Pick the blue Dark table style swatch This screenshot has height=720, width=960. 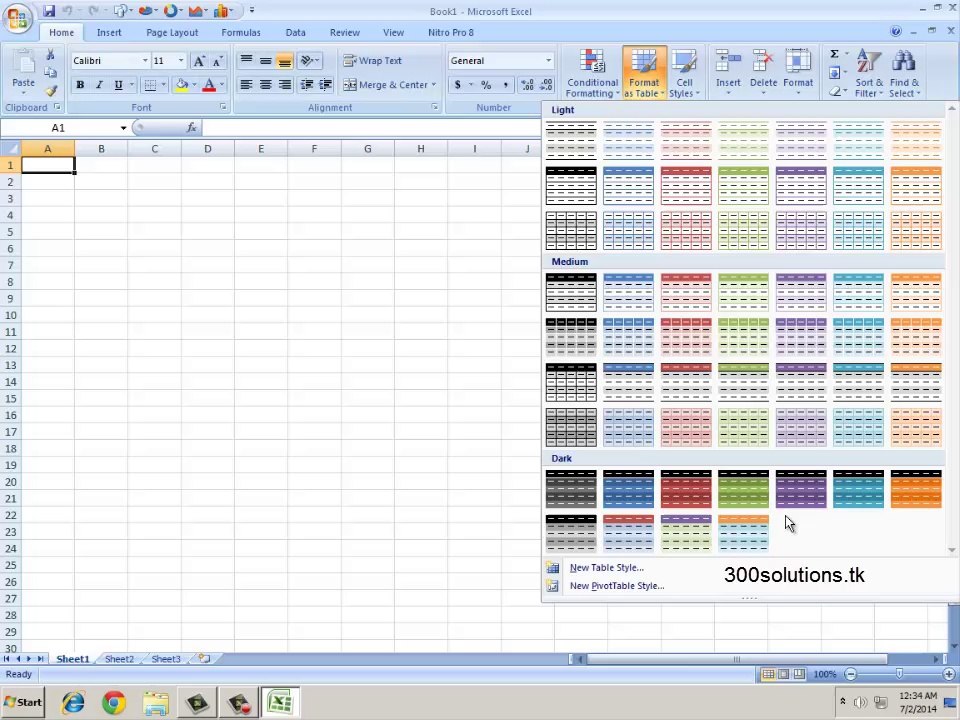[x=628, y=489]
